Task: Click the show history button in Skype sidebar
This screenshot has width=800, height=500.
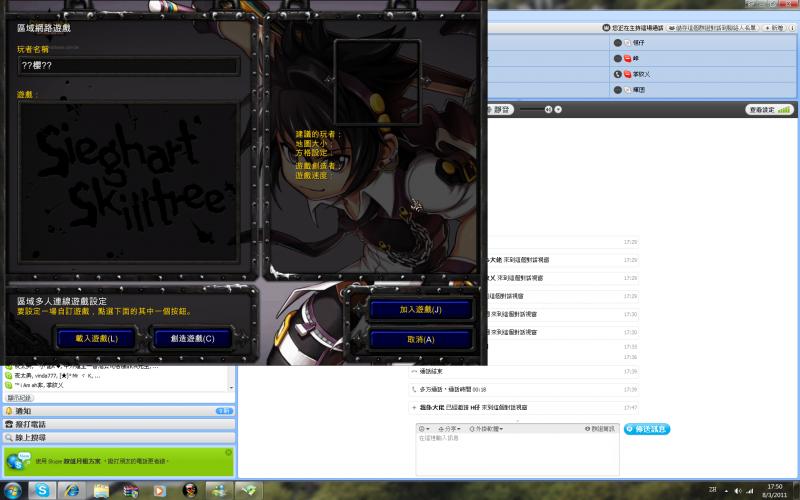Action: tap(19, 397)
